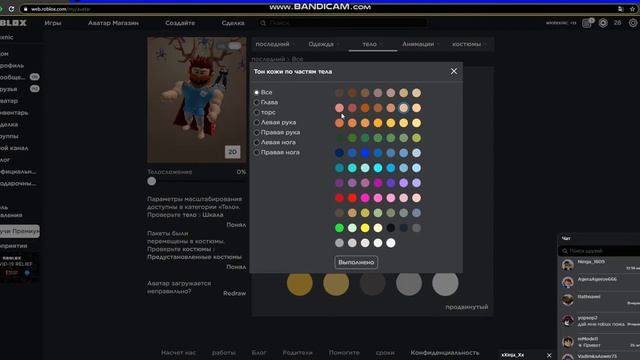Screen dimensions: 640x360
Task: Open the 'тело' tab dropdown
Action: pyautogui.click(x=372, y=44)
